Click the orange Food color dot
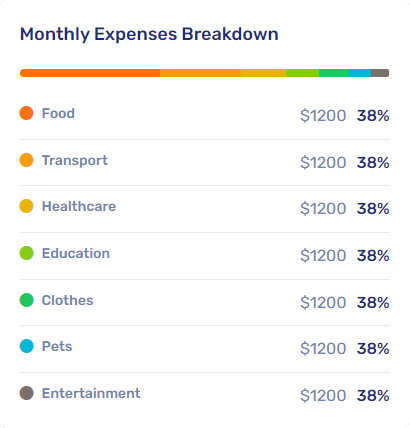410x428 pixels. [26, 113]
